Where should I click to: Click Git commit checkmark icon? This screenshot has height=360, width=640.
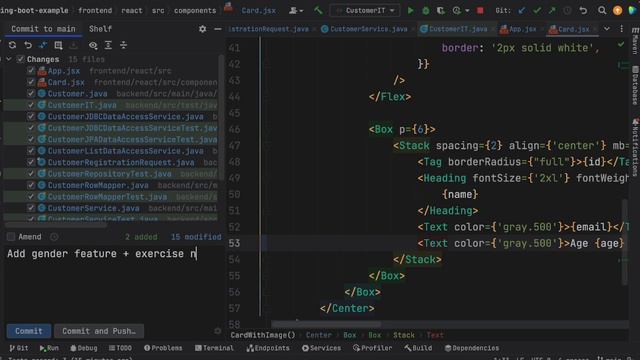(537, 11)
